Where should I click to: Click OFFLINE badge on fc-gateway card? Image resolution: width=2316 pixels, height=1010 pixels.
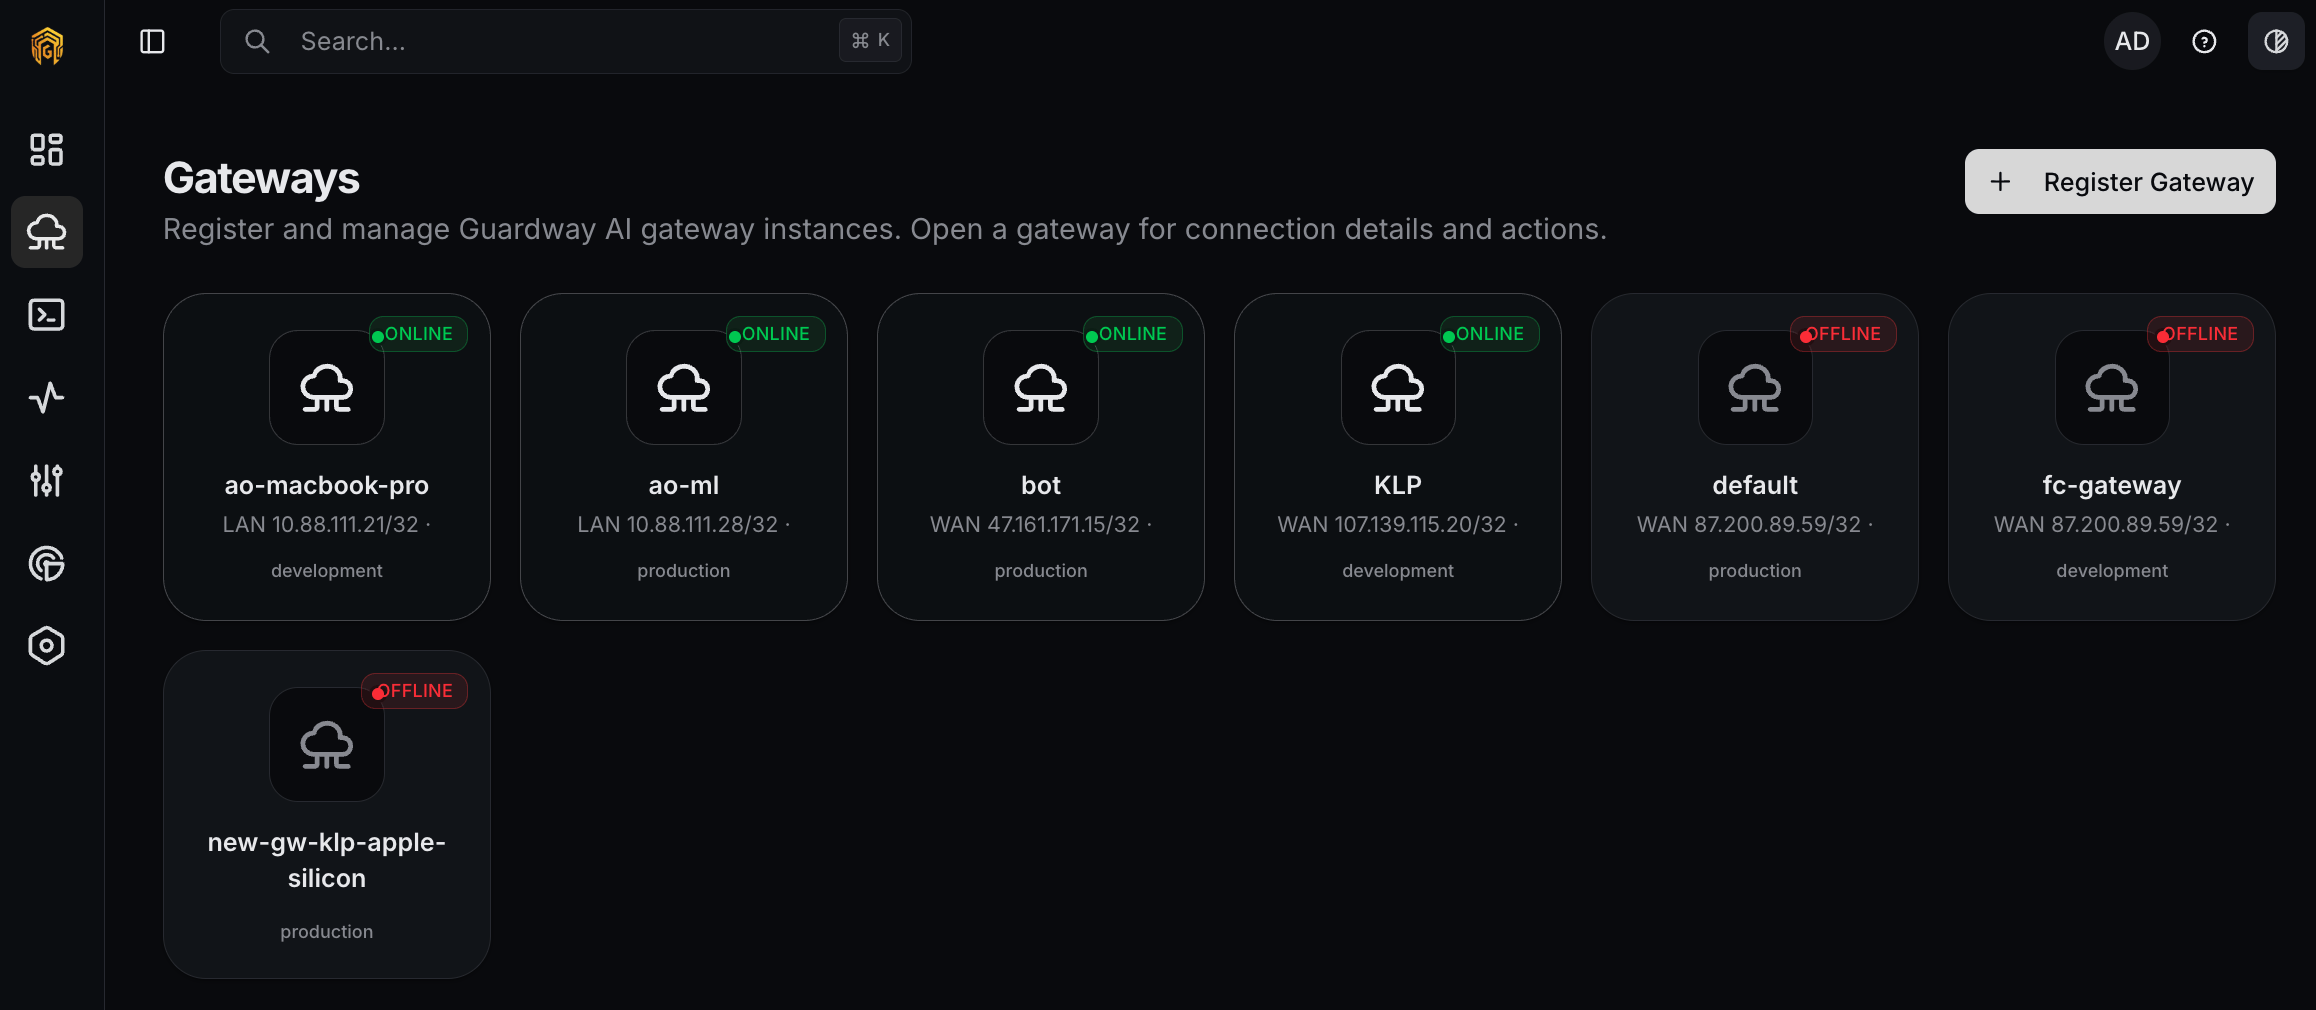tap(2200, 334)
